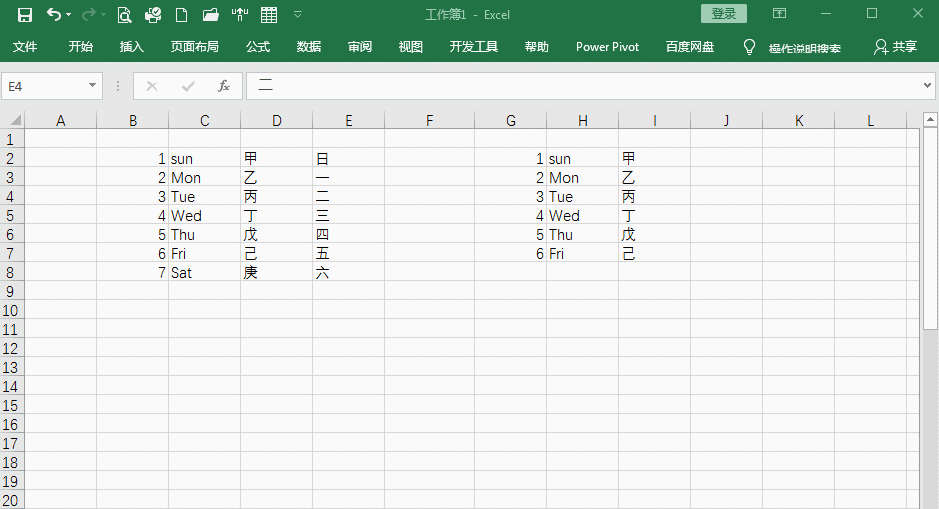The width and height of the screenshot is (939, 509).
Task: Open the 页面布局 tab
Action: tap(195, 47)
